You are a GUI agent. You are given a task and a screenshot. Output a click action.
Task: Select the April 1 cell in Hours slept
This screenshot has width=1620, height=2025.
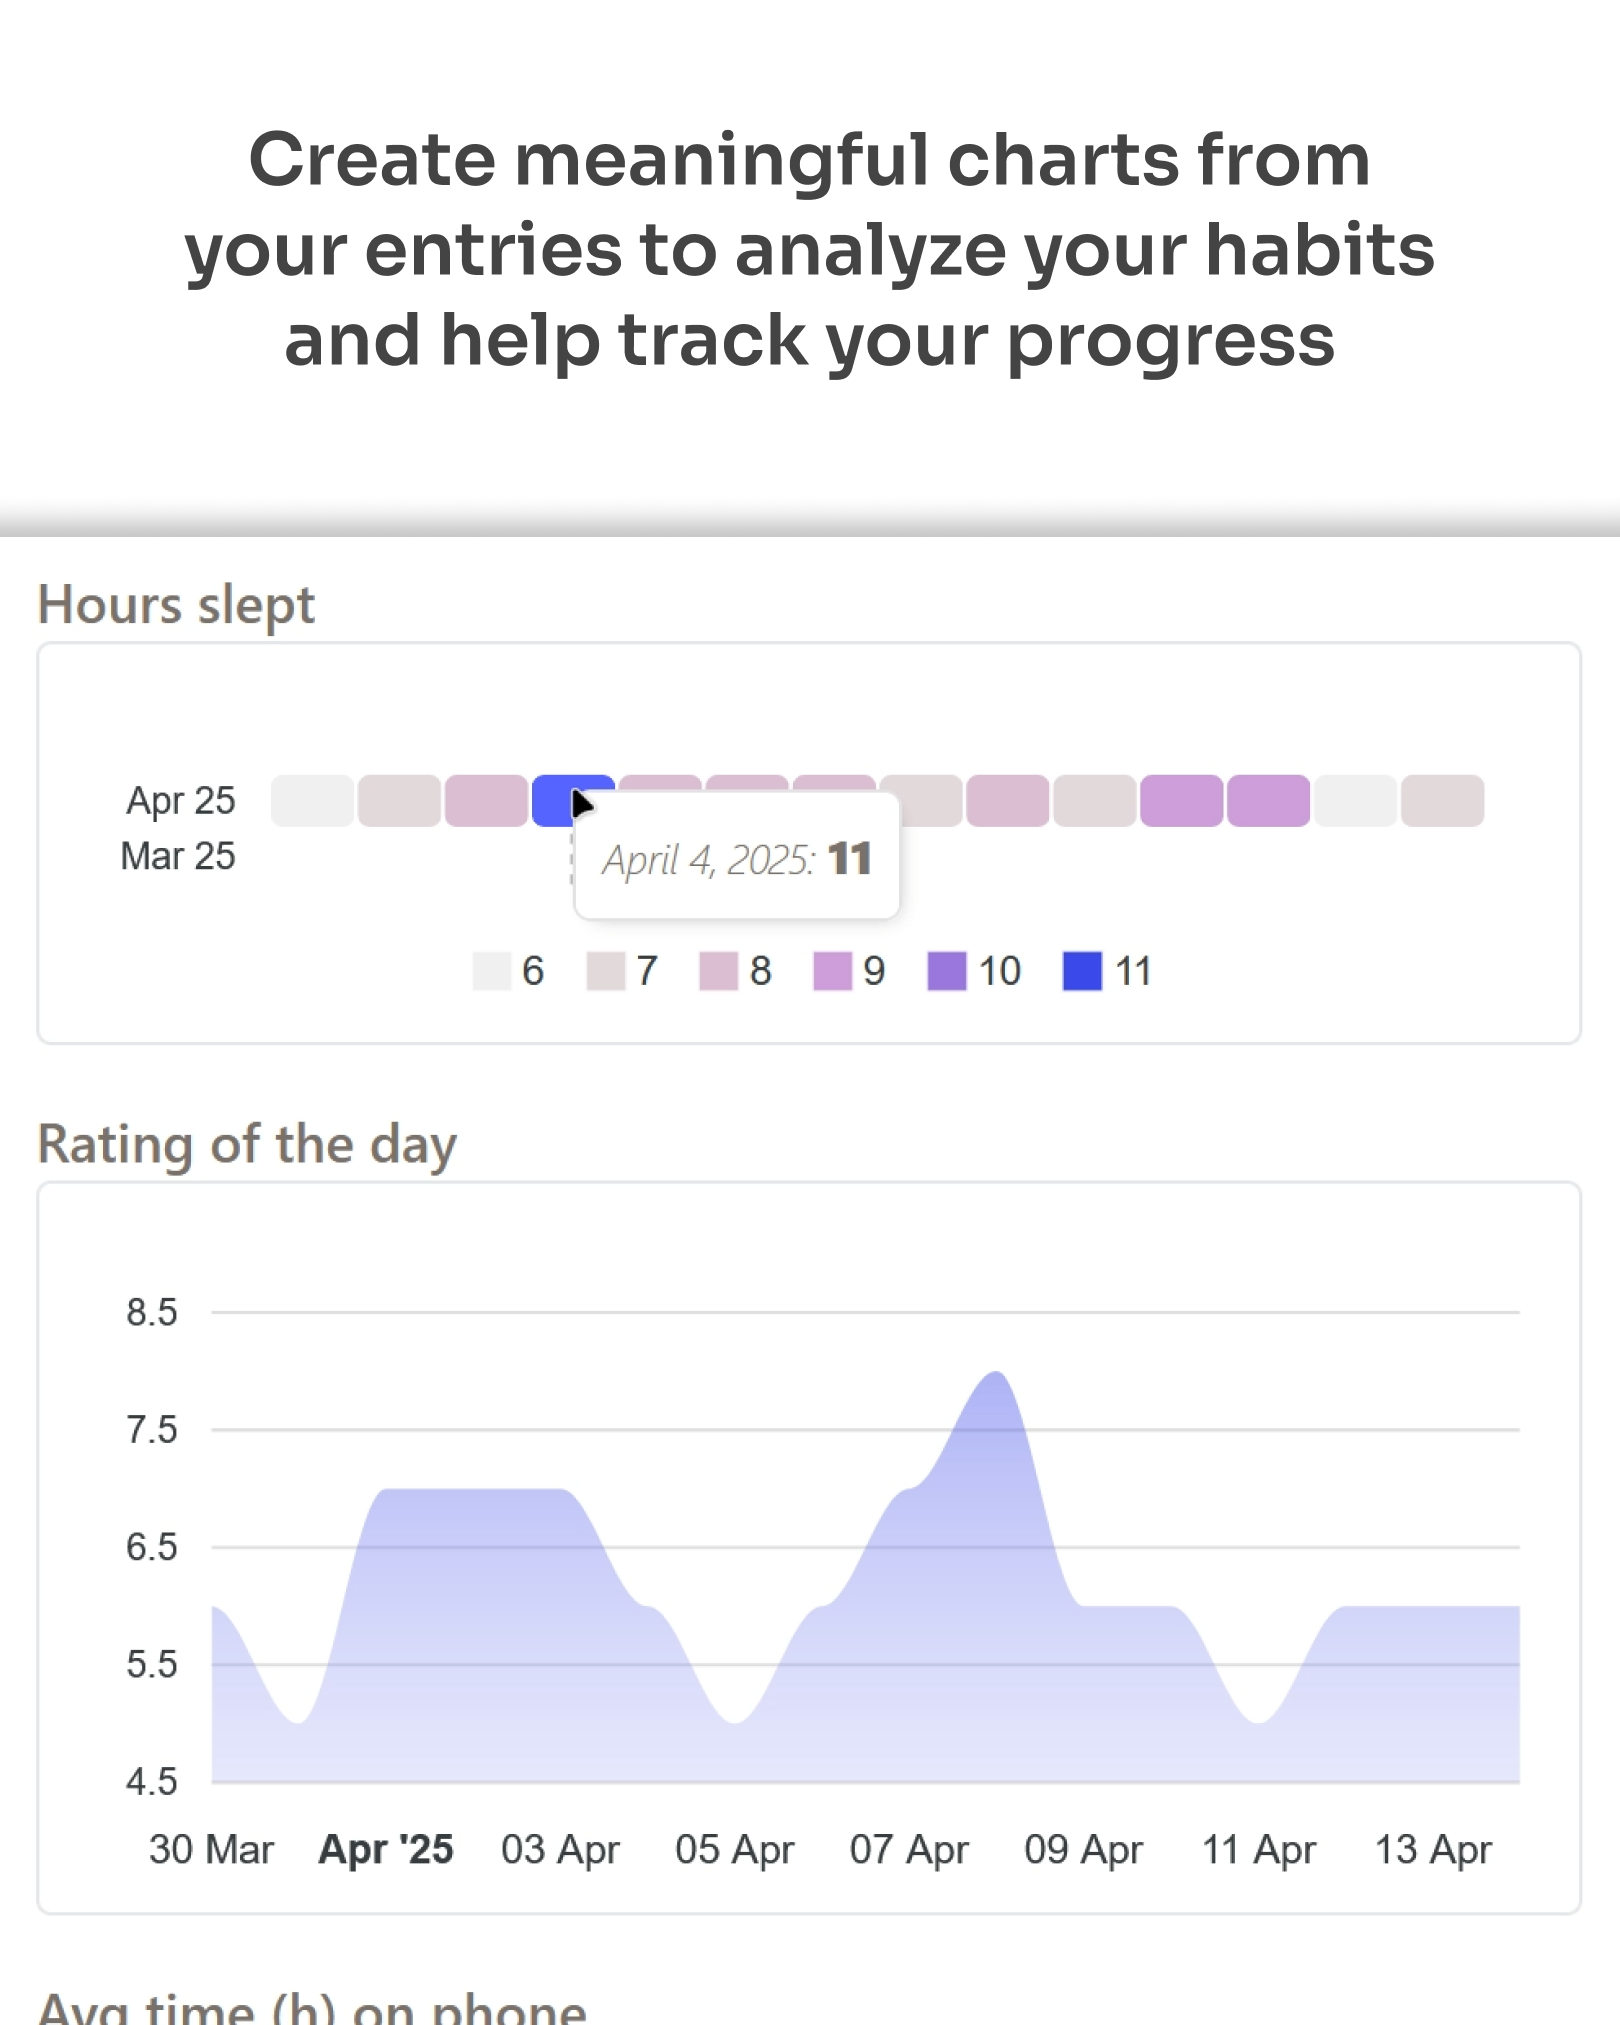click(312, 800)
